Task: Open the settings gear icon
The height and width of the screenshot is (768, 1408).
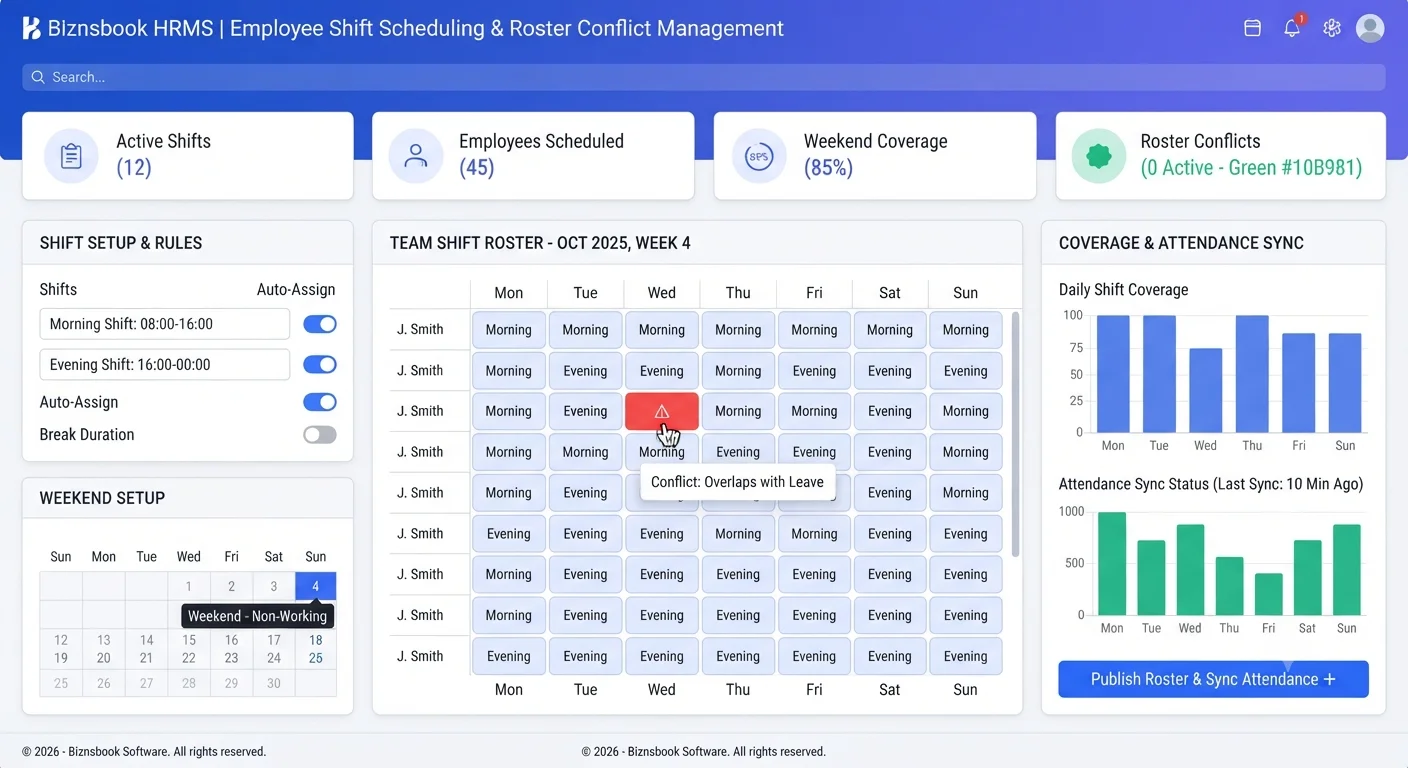Action: click(1331, 28)
